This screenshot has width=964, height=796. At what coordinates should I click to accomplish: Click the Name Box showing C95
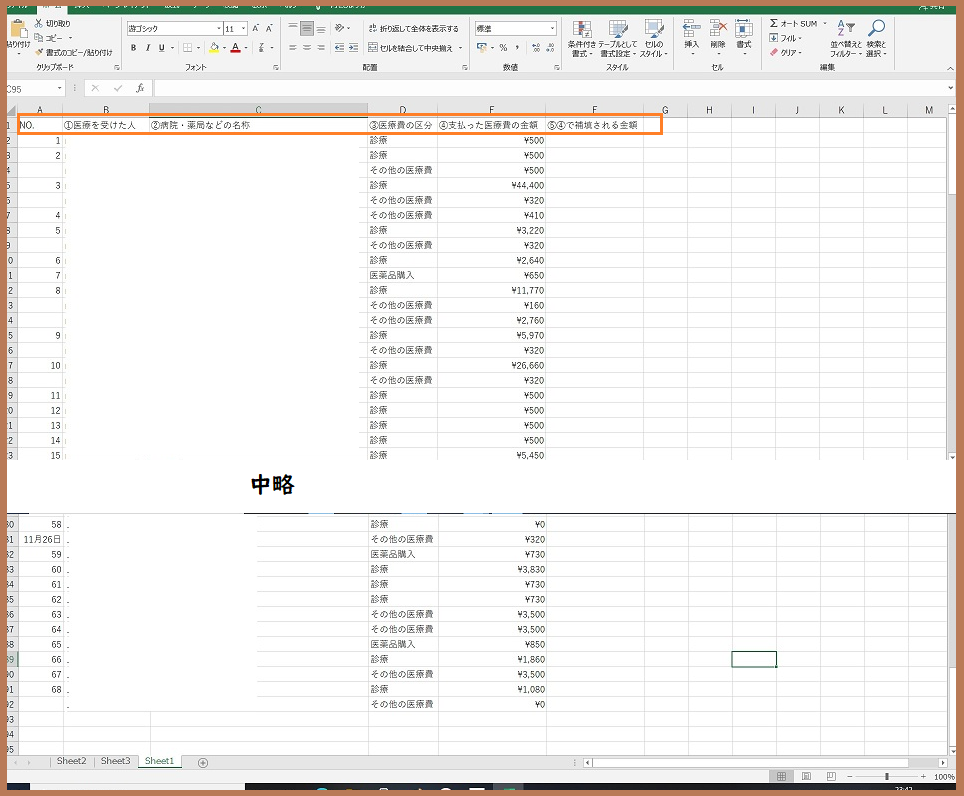point(31,89)
